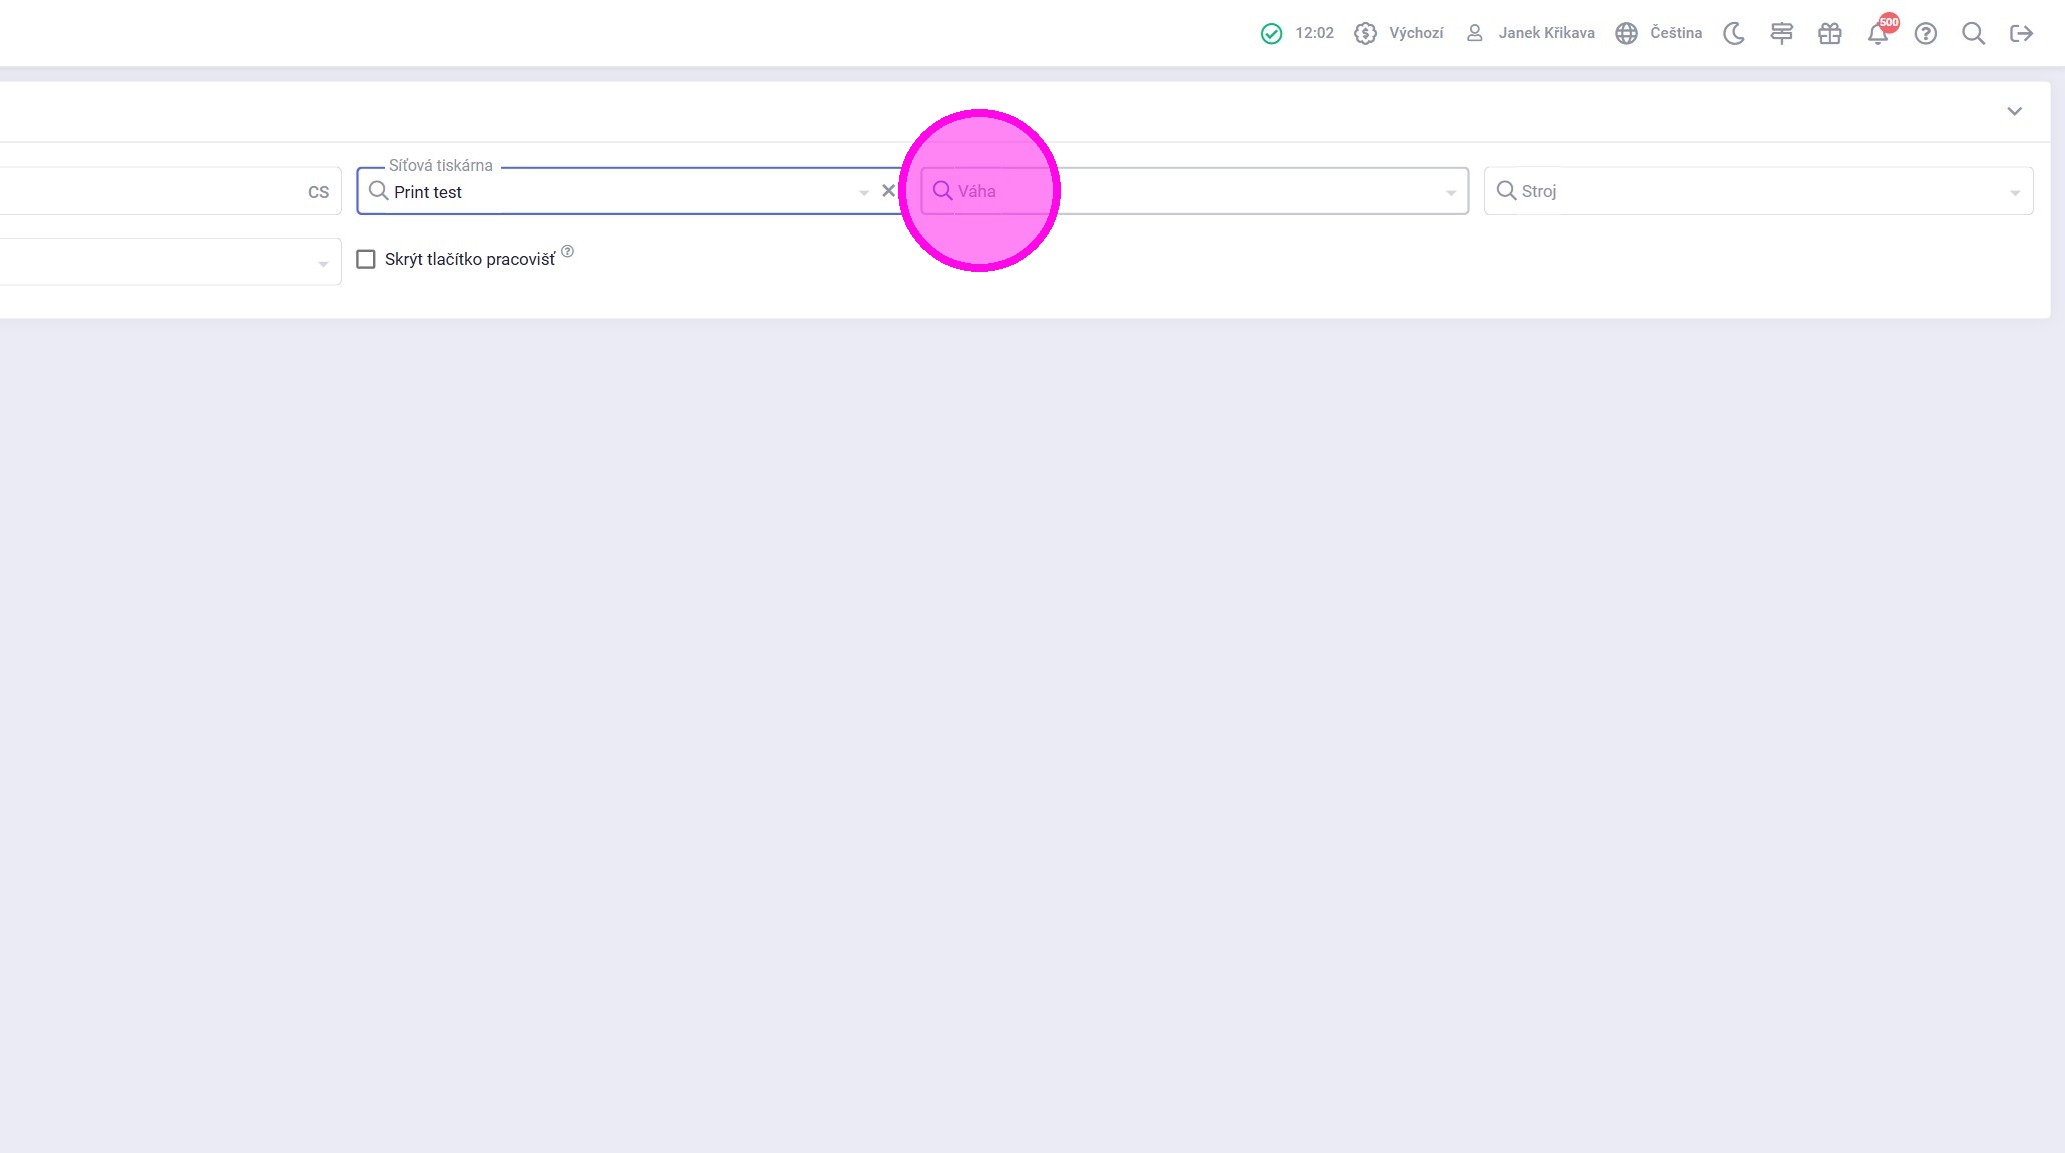The image size is (2065, 1153).
Task: Click the green connection status checkmark
Action: click(1271, 34)
